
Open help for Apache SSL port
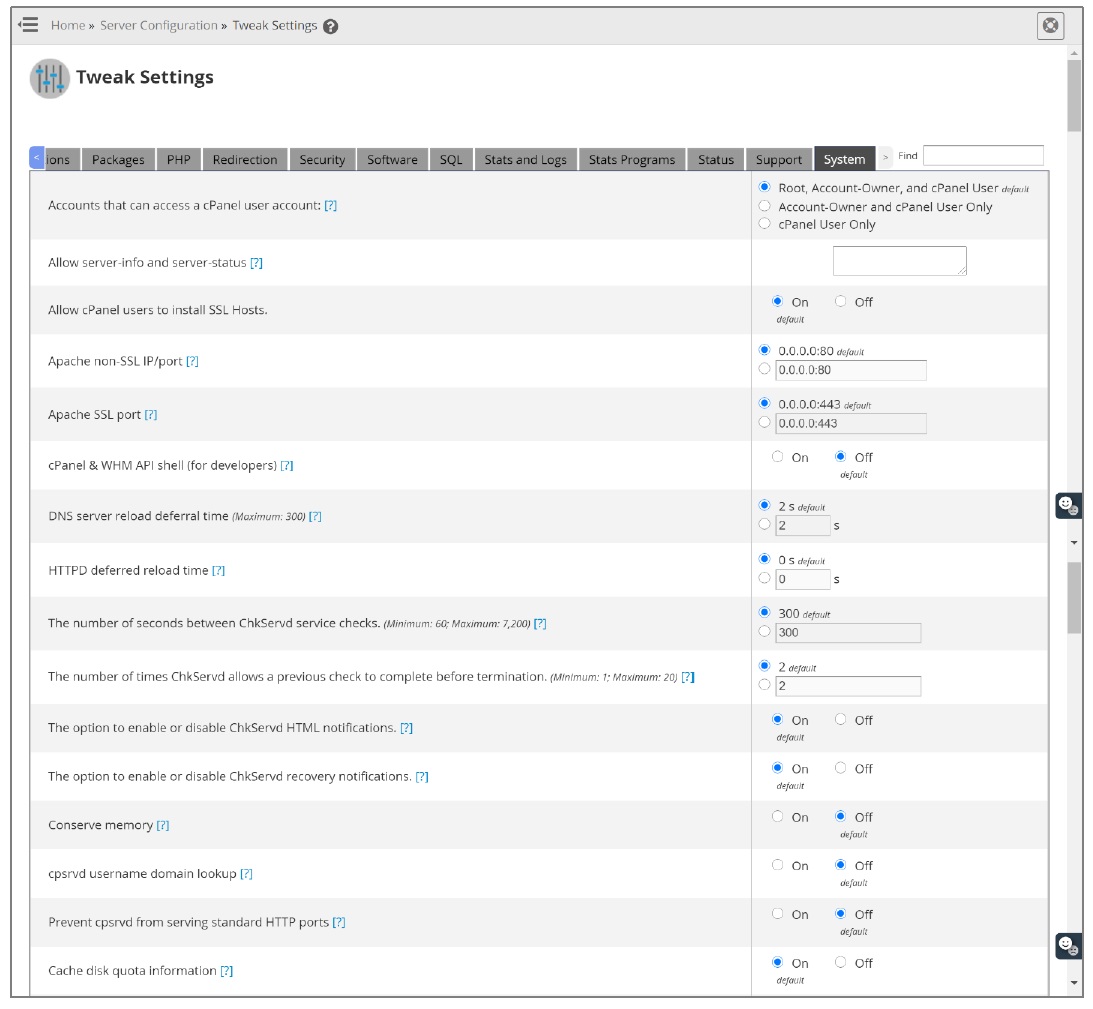[x=151, y=415]
